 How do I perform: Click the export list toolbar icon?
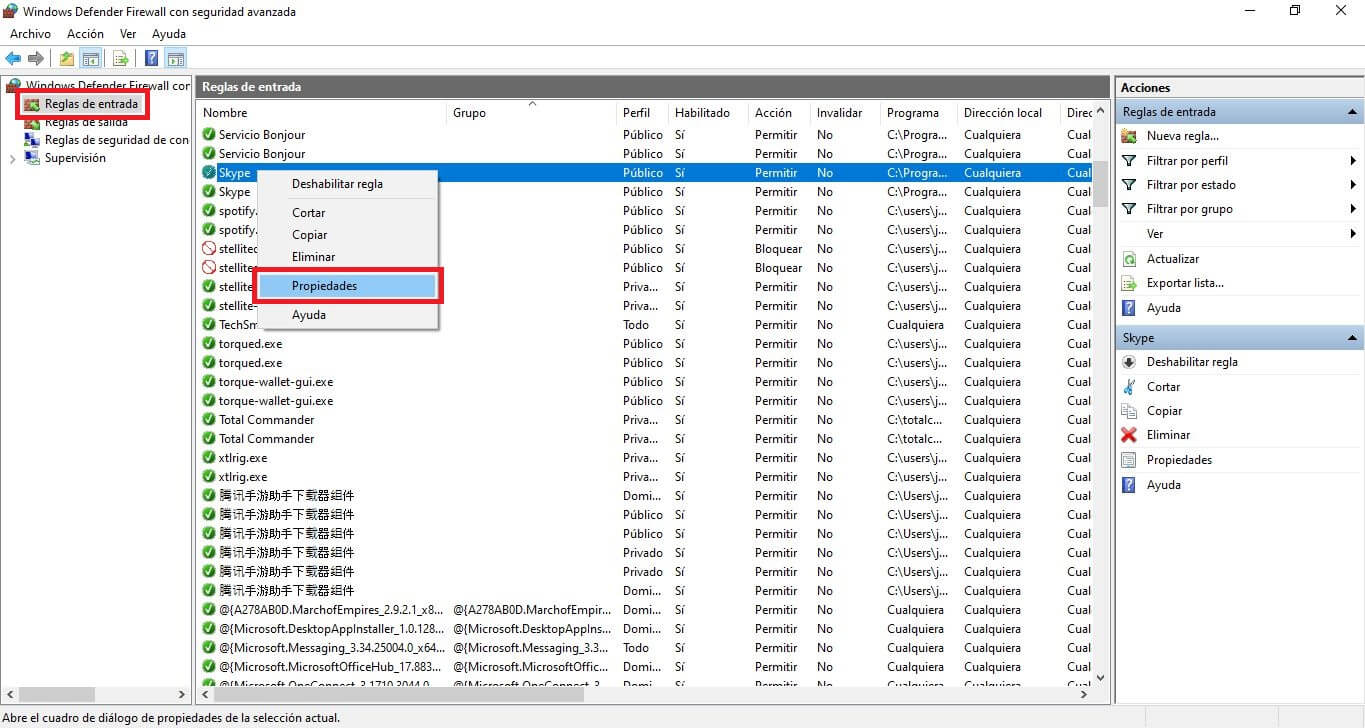121,59
